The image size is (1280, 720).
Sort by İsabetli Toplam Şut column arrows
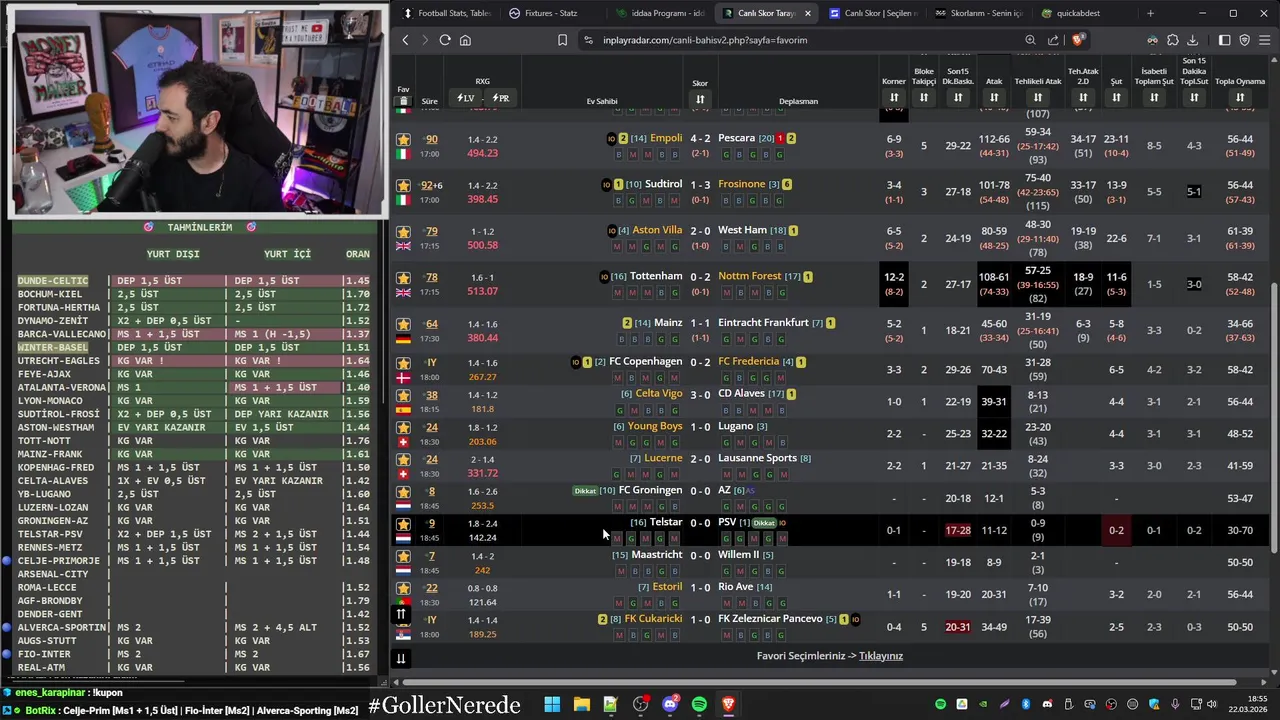pos(1154,97)
